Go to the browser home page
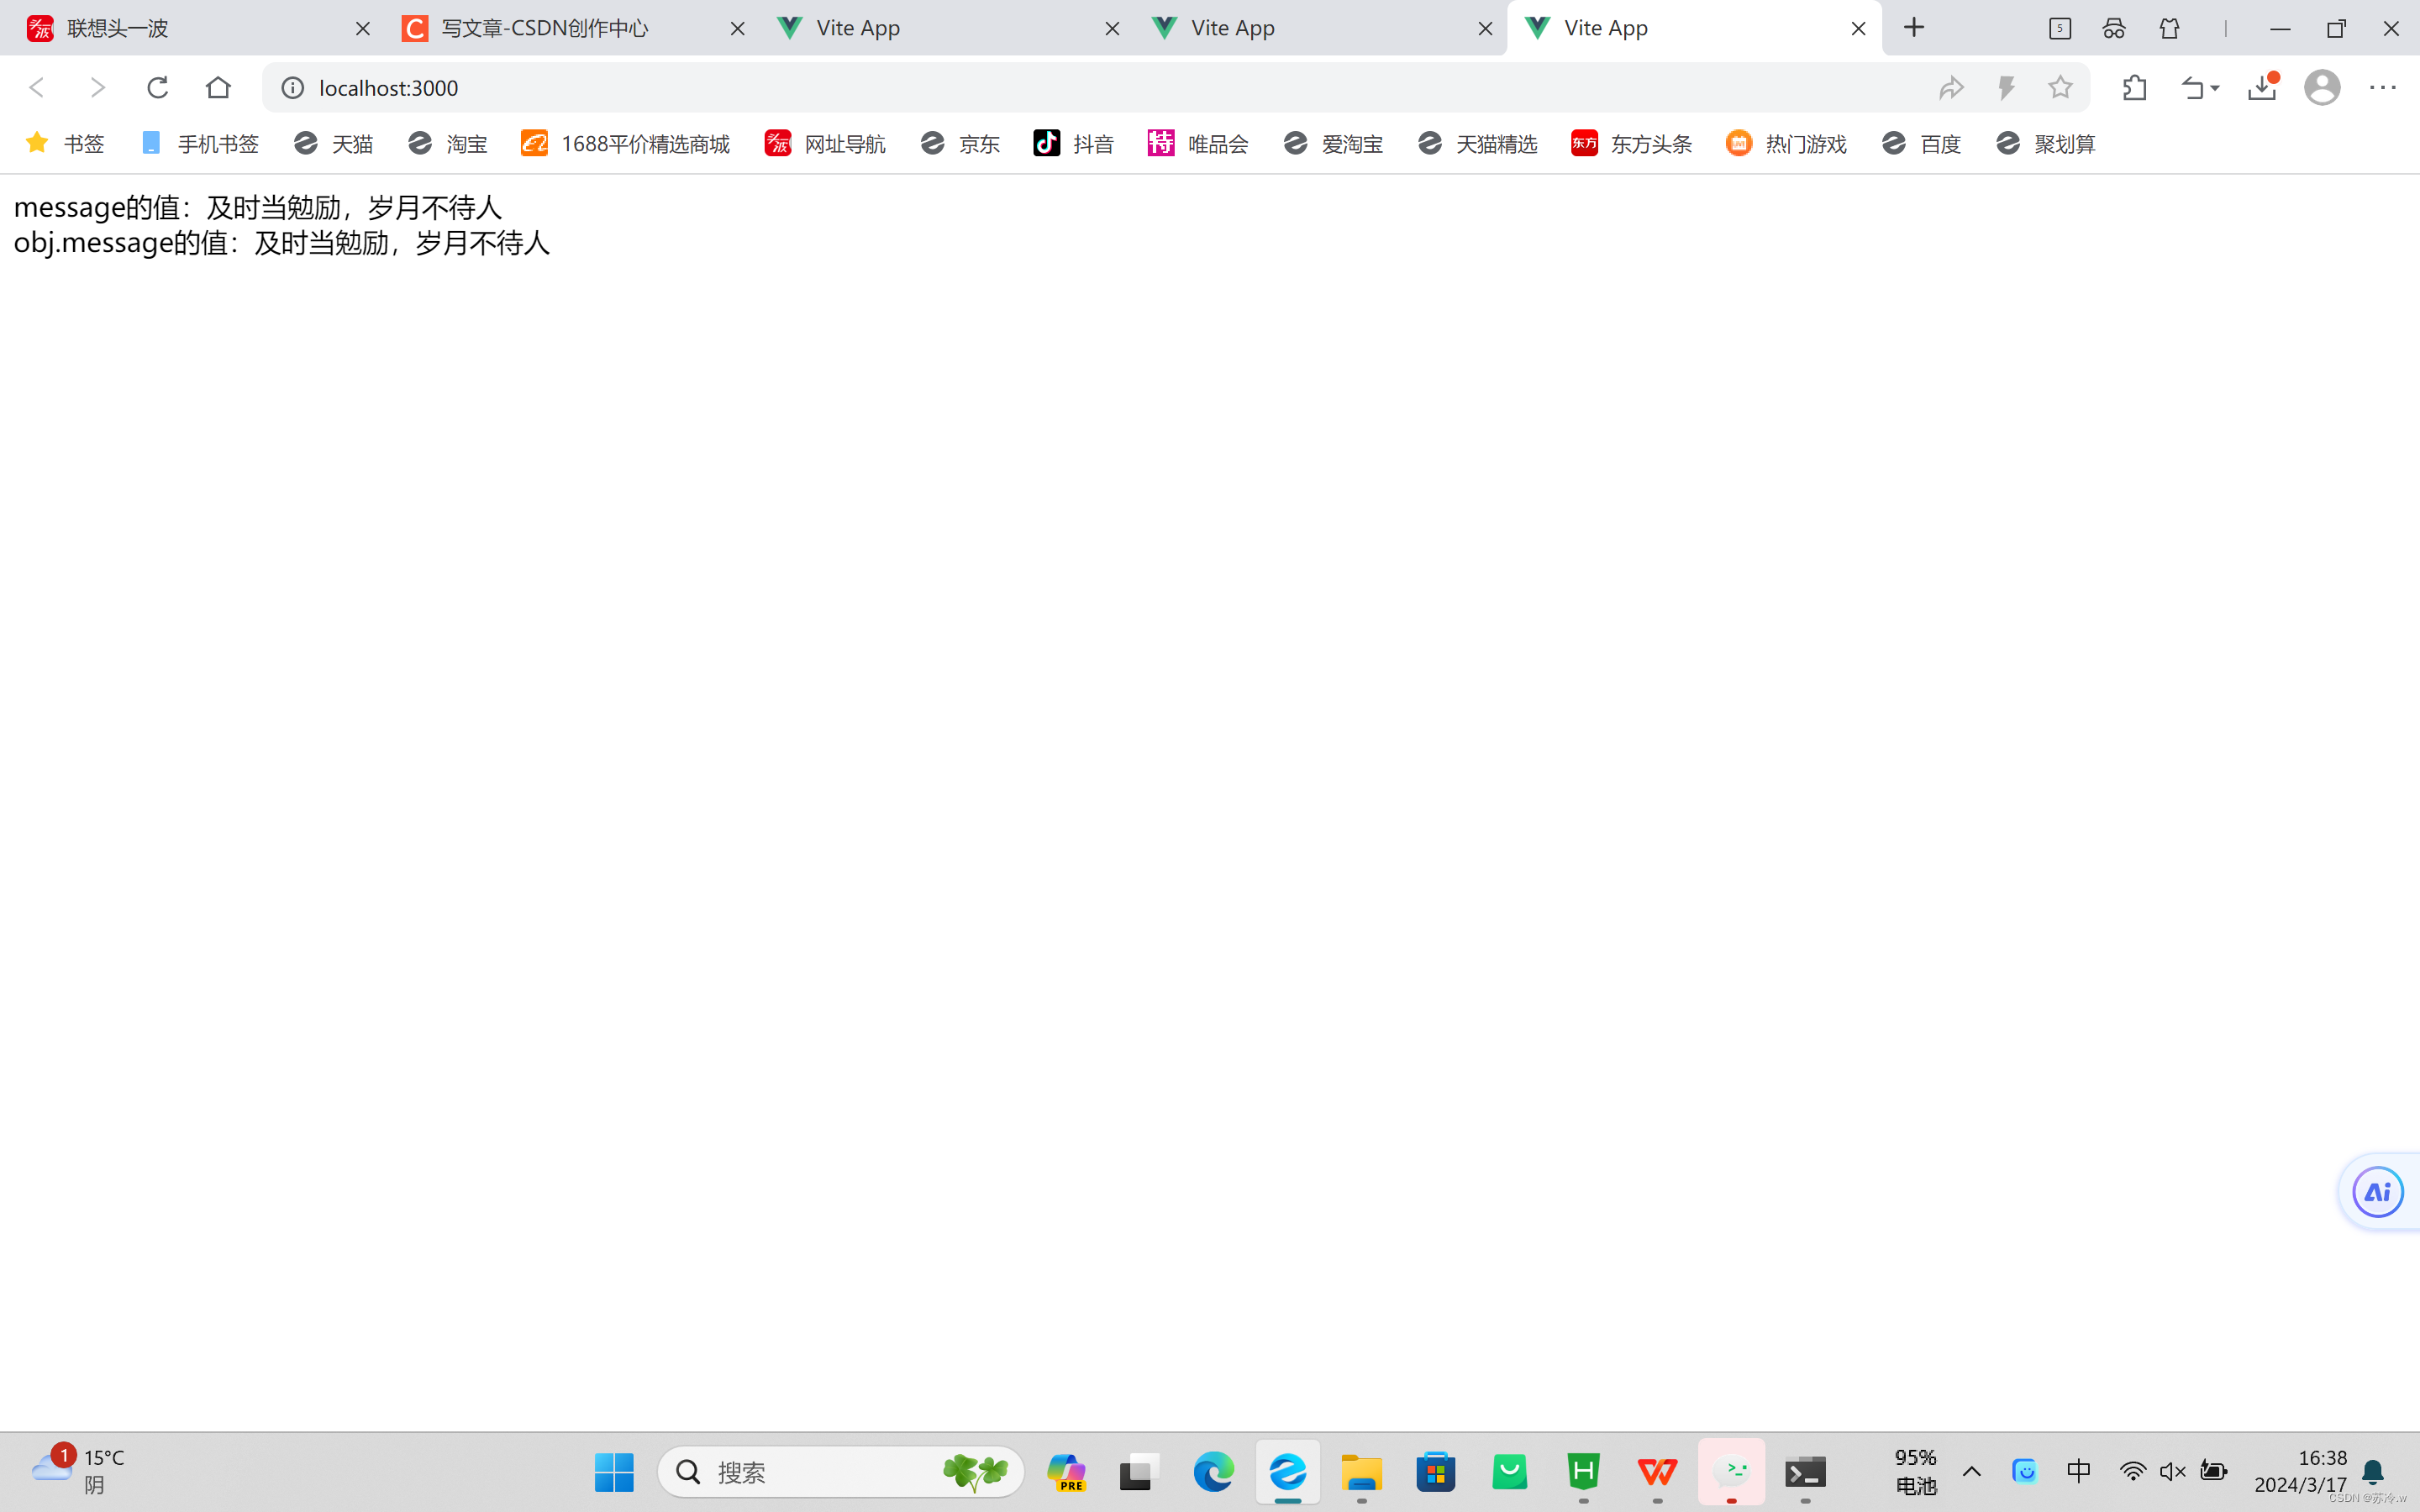Screen dimensions: 2420x1512 tap(218, 88)
